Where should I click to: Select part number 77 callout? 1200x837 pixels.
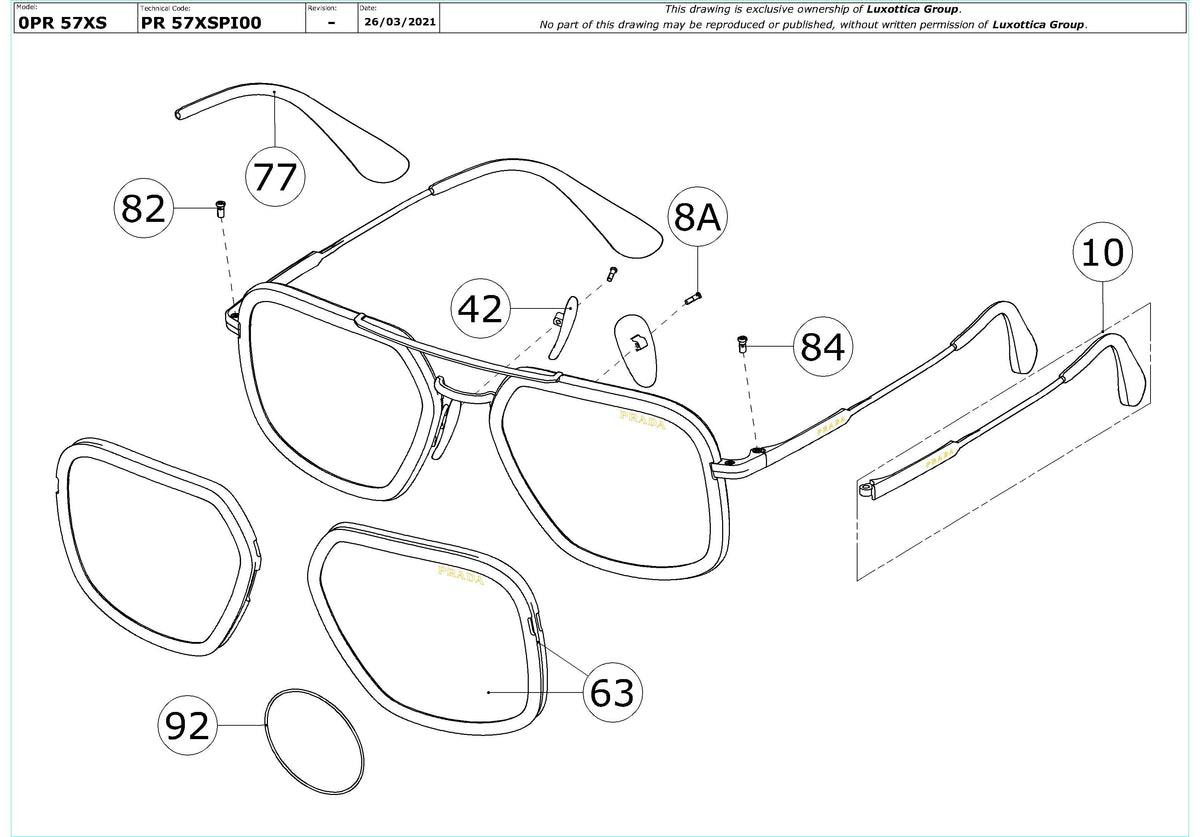pyautogui.click(x=275, y=177)
